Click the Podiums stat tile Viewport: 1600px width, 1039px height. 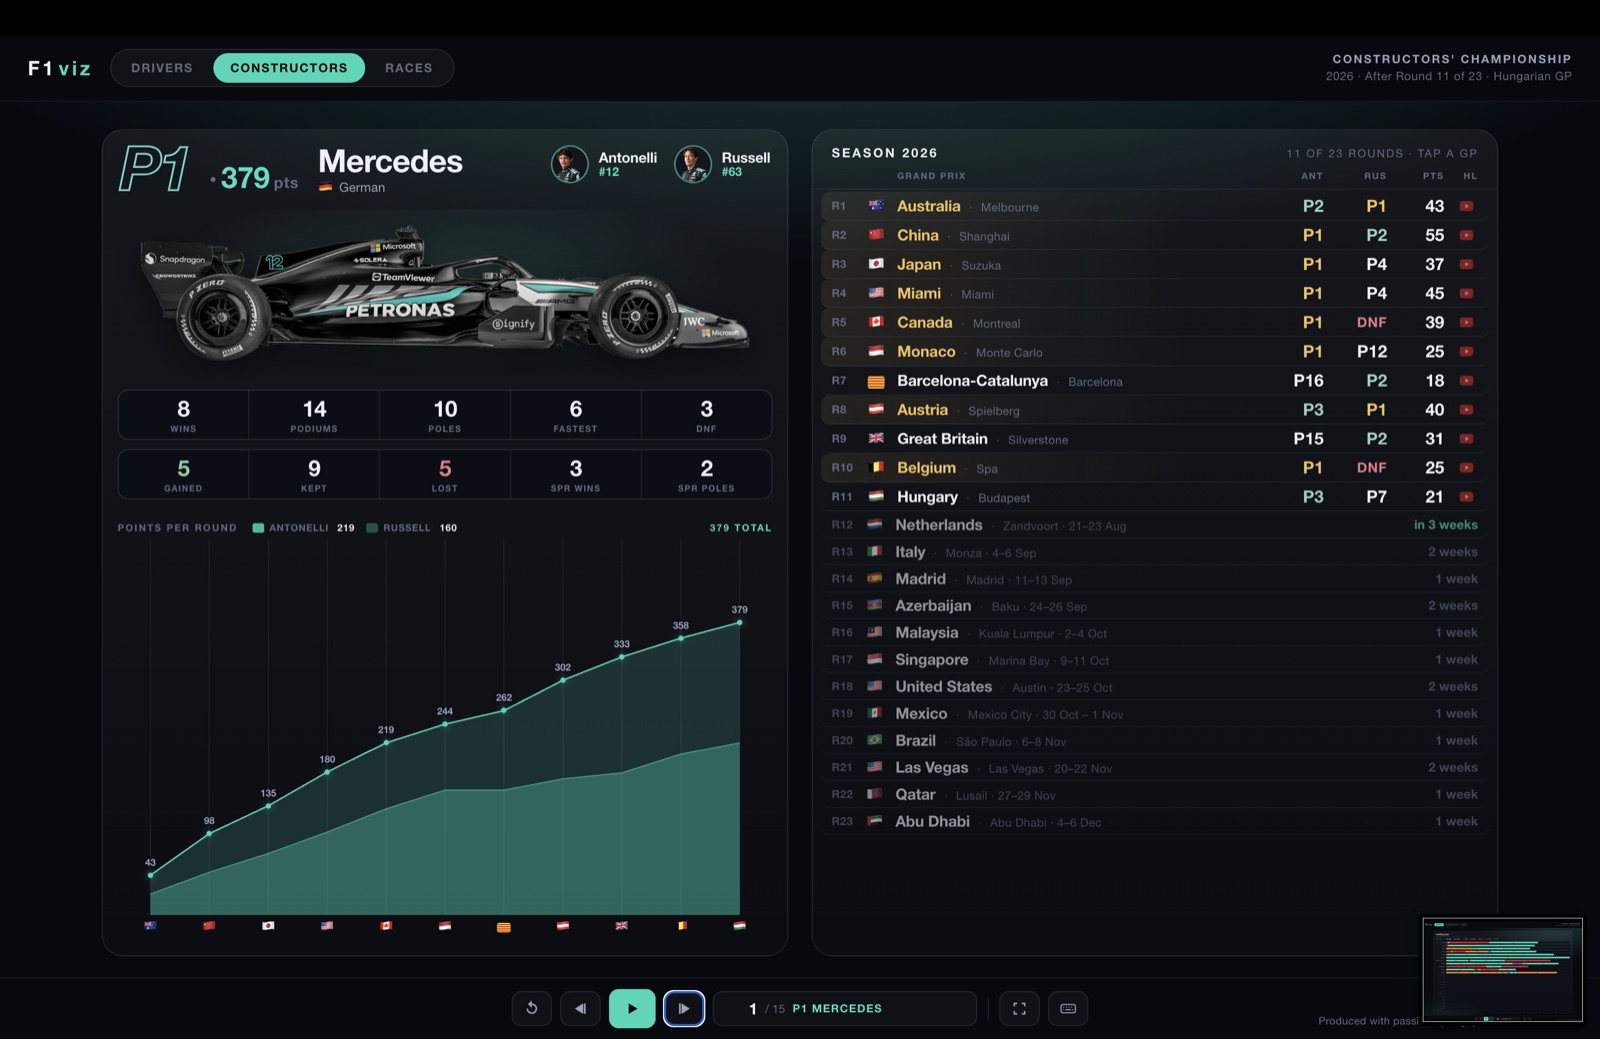point(314,415)
